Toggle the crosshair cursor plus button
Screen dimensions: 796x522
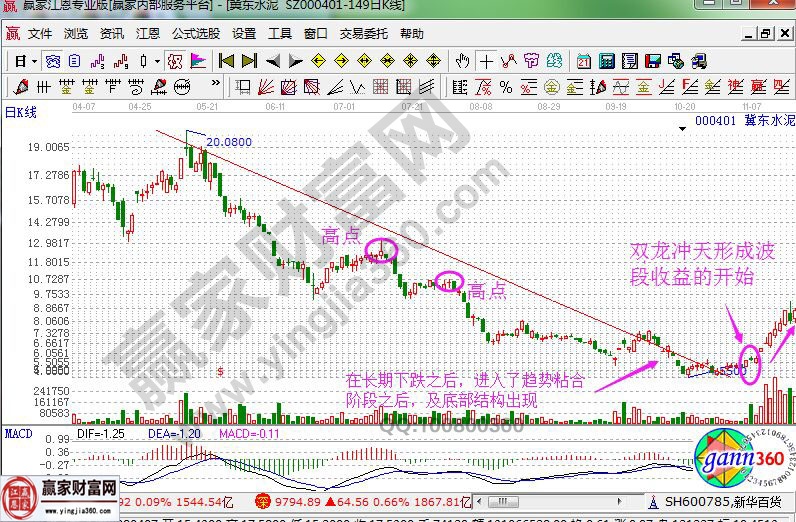(x=486, y=62)
